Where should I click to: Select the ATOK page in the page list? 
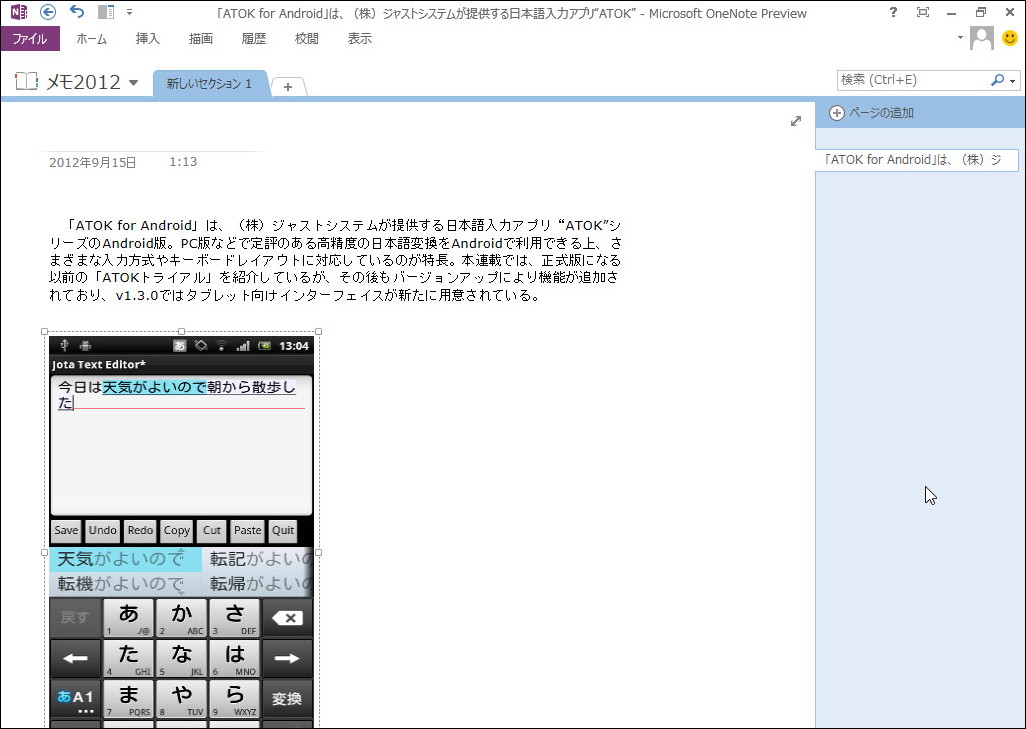[x=916, y=160]
